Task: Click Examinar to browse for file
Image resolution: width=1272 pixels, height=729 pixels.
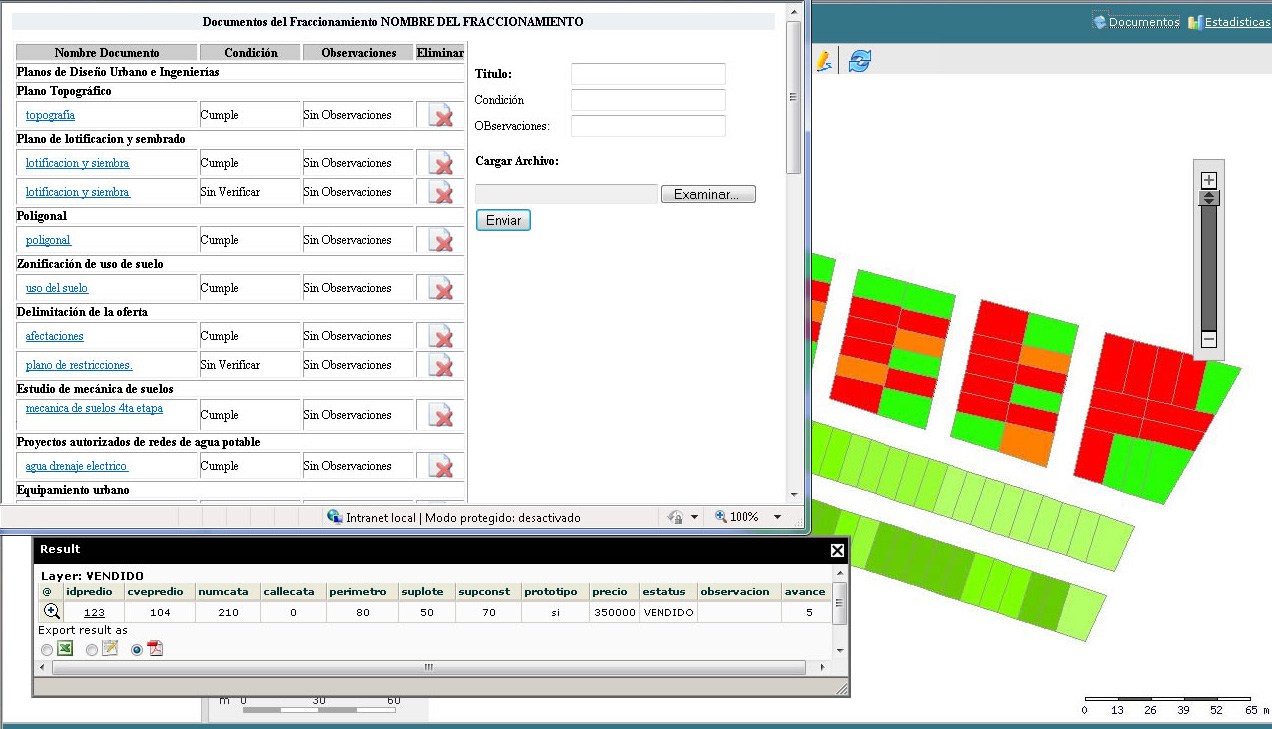Action: click(x=707, y=194)
